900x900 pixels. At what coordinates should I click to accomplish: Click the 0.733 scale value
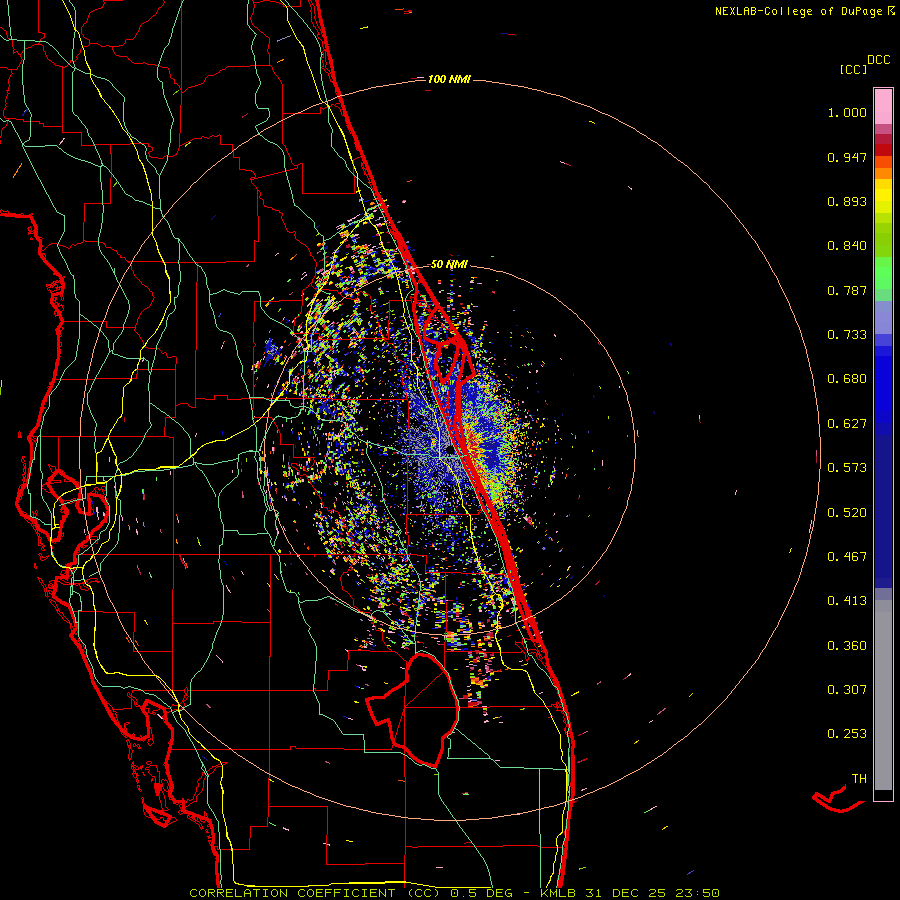847,335
